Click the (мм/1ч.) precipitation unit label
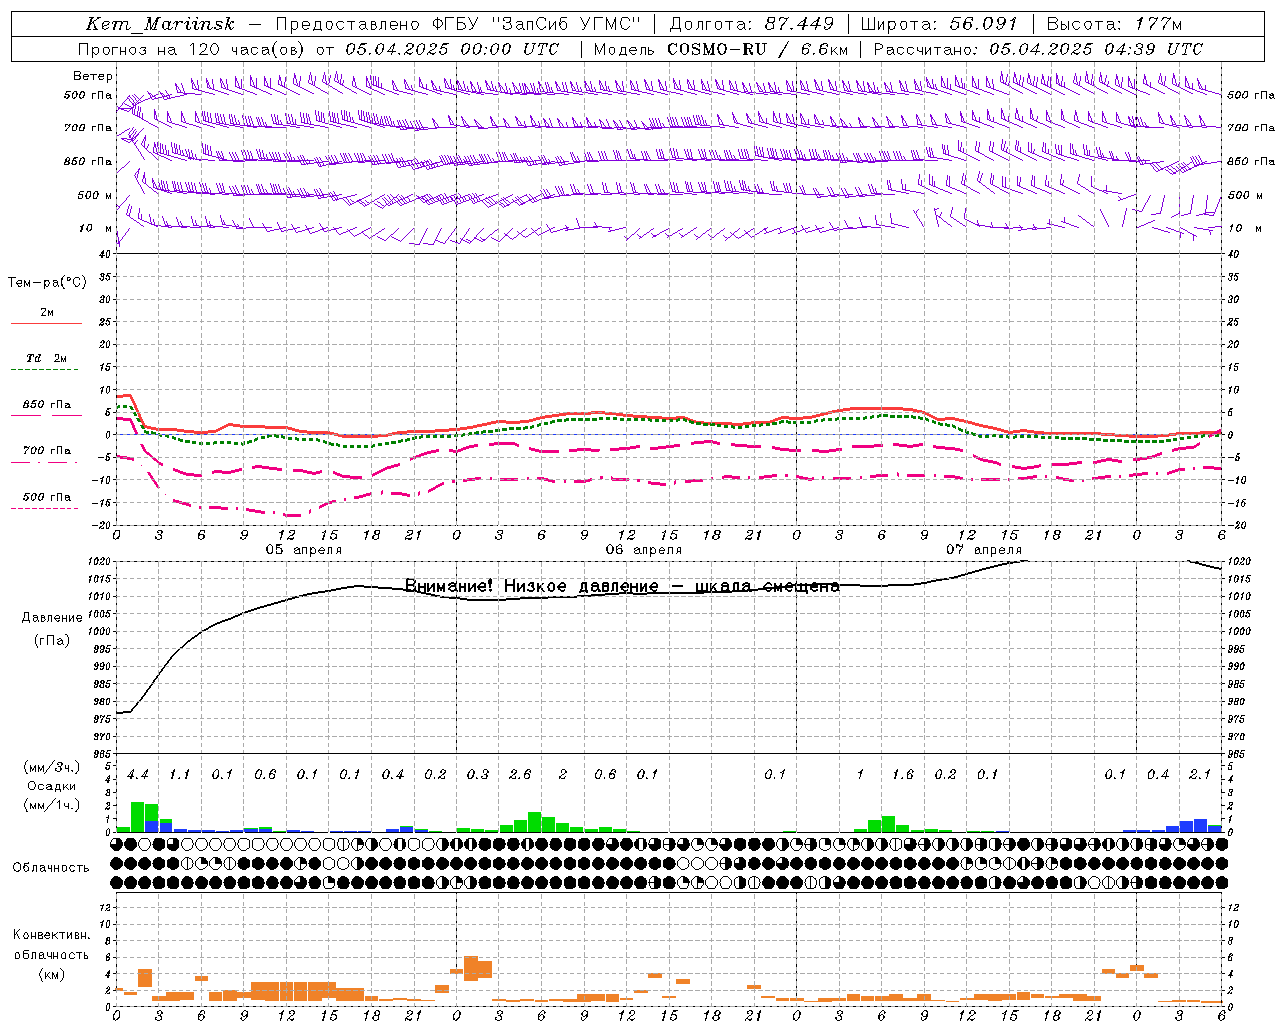Image resolution: width=1280 pixels, height=1024 pixels. pyautogui.click(x=51, y=805)
